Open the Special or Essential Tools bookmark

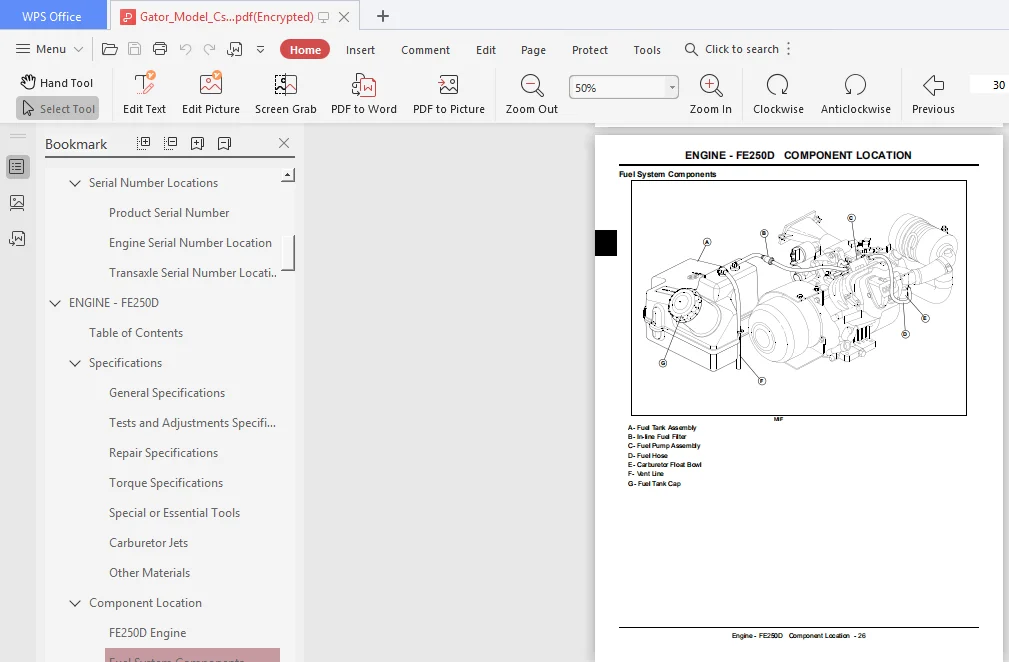click(174, 513)
